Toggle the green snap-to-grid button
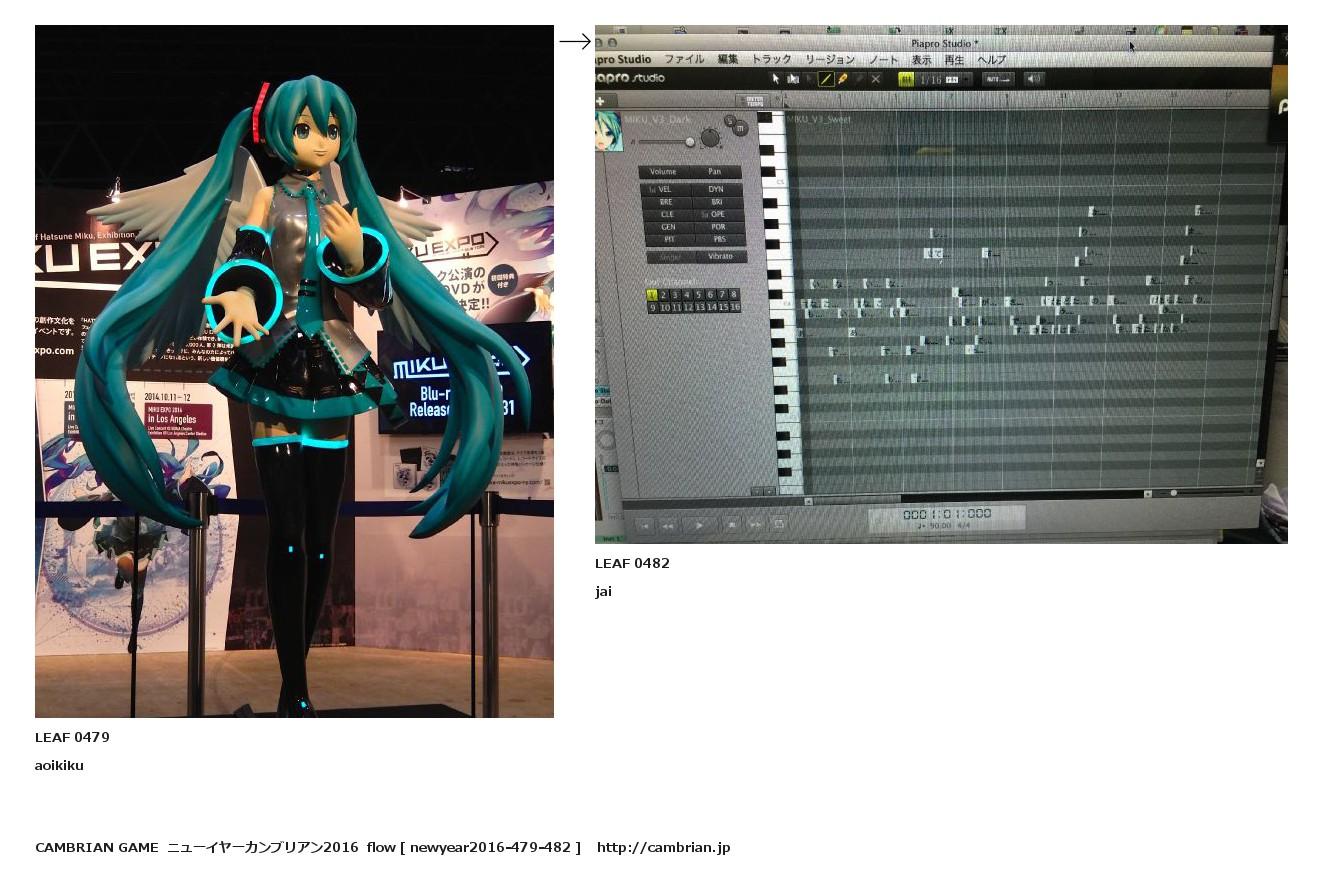The width and height of the screenshot is (1323, 872). coord(906,79)
